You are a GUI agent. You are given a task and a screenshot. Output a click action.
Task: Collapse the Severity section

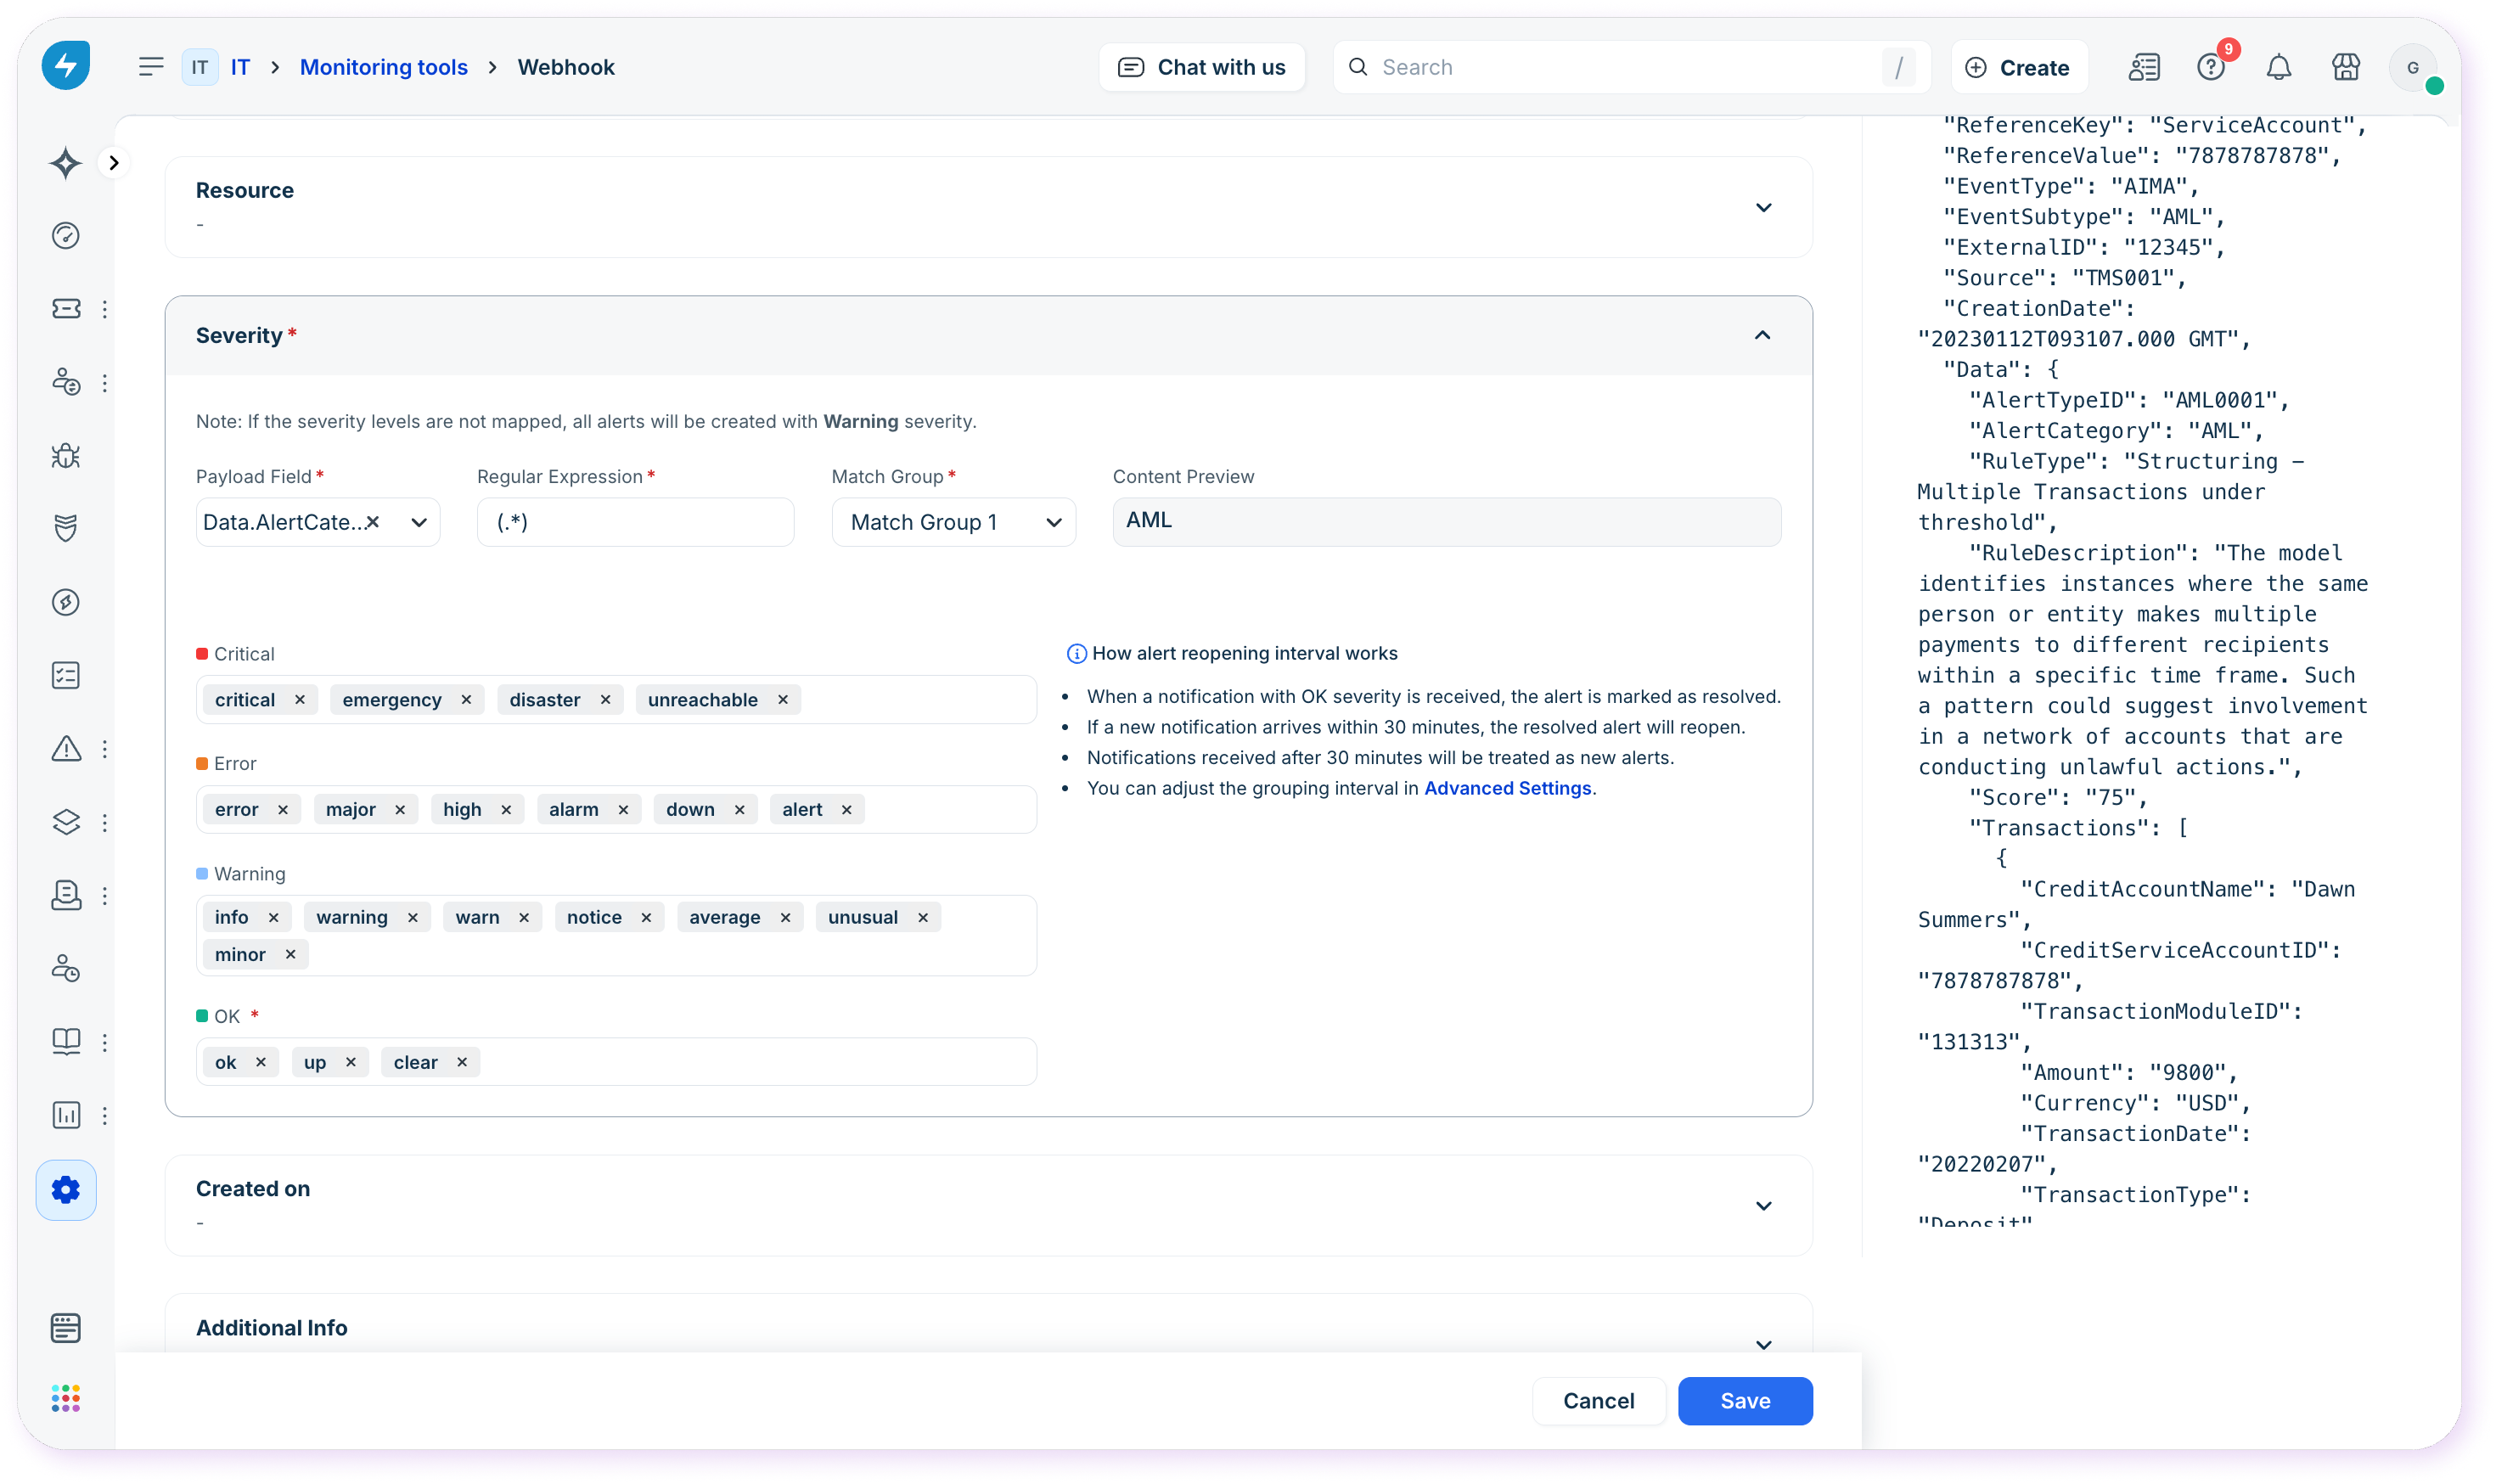click(1762, 336)
